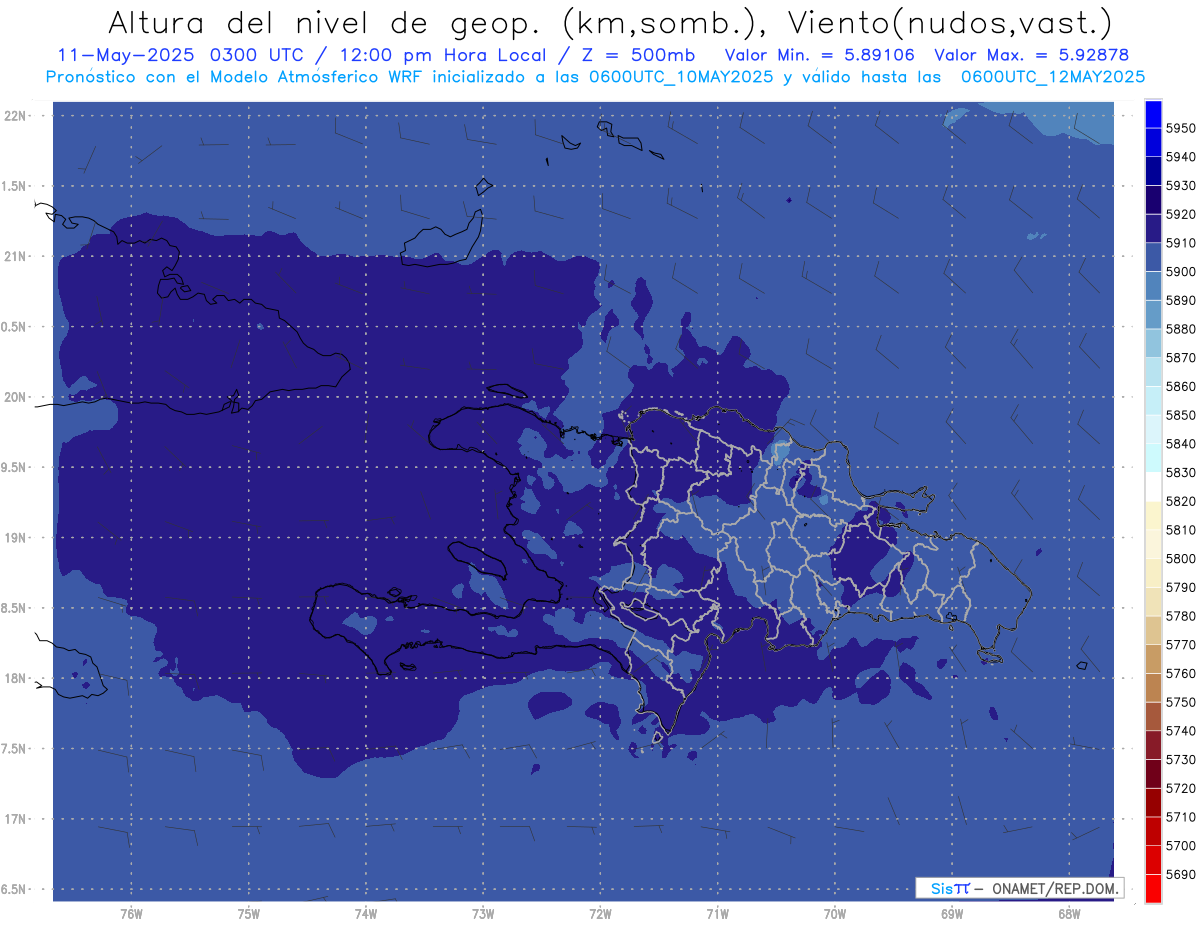Click the '1.5N' latitude label
The image size is (1200, 927).
point(15,186)
